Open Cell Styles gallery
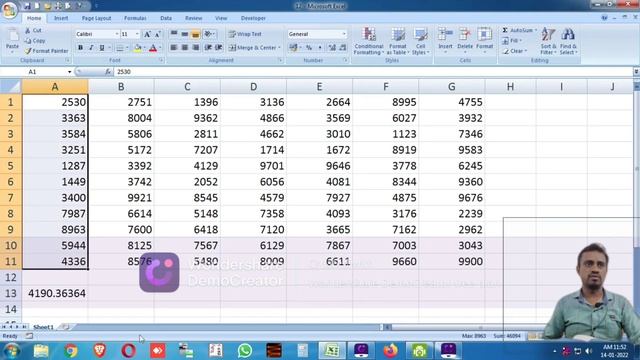640x360 pixels. pos(420,41)
